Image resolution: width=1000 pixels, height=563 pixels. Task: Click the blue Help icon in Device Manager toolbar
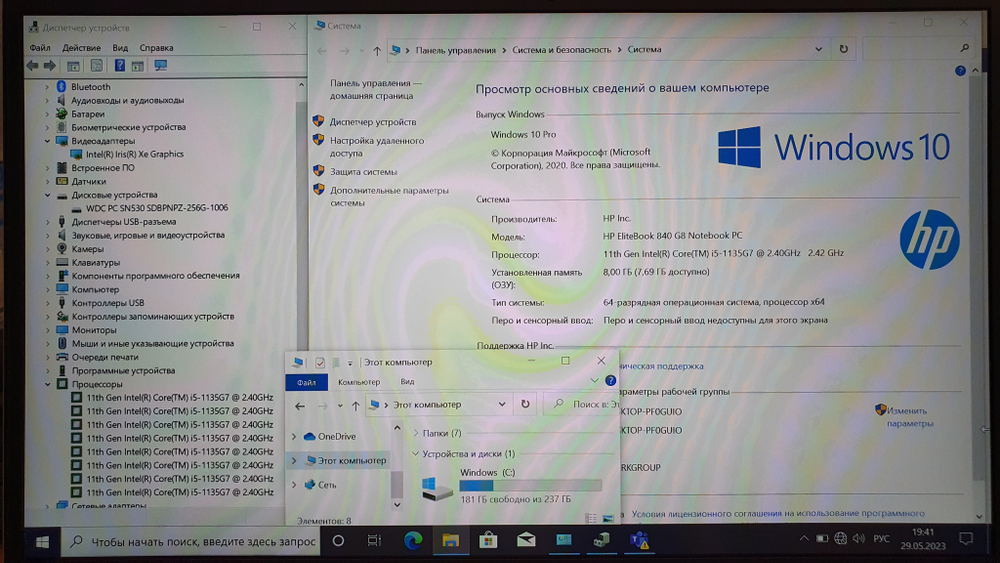pyautogui.click(x=119, y=66)
